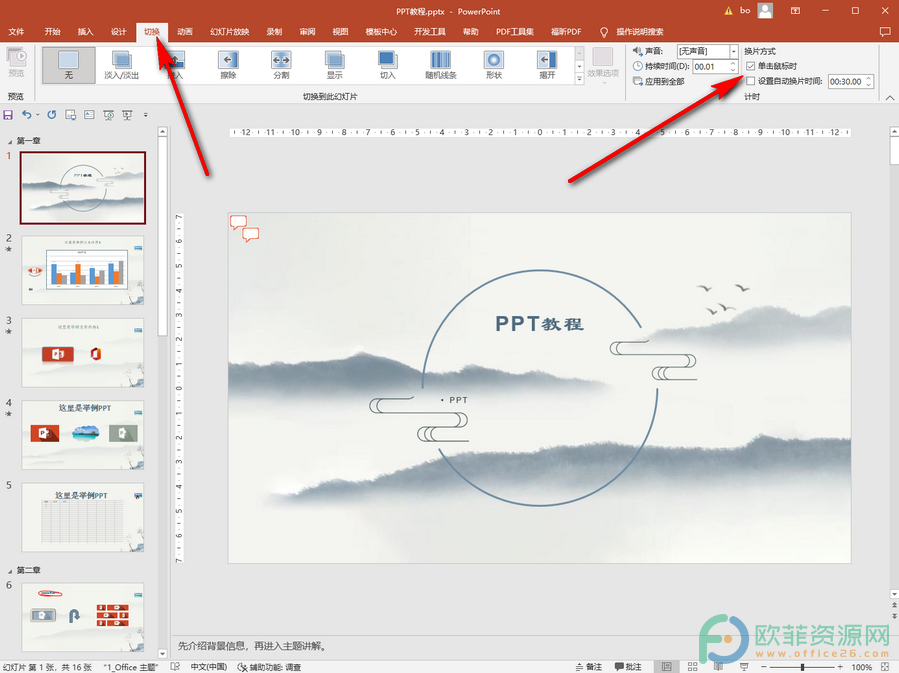Click the account profile picture
The image size is (899, 673).
[x=765, y=10]
